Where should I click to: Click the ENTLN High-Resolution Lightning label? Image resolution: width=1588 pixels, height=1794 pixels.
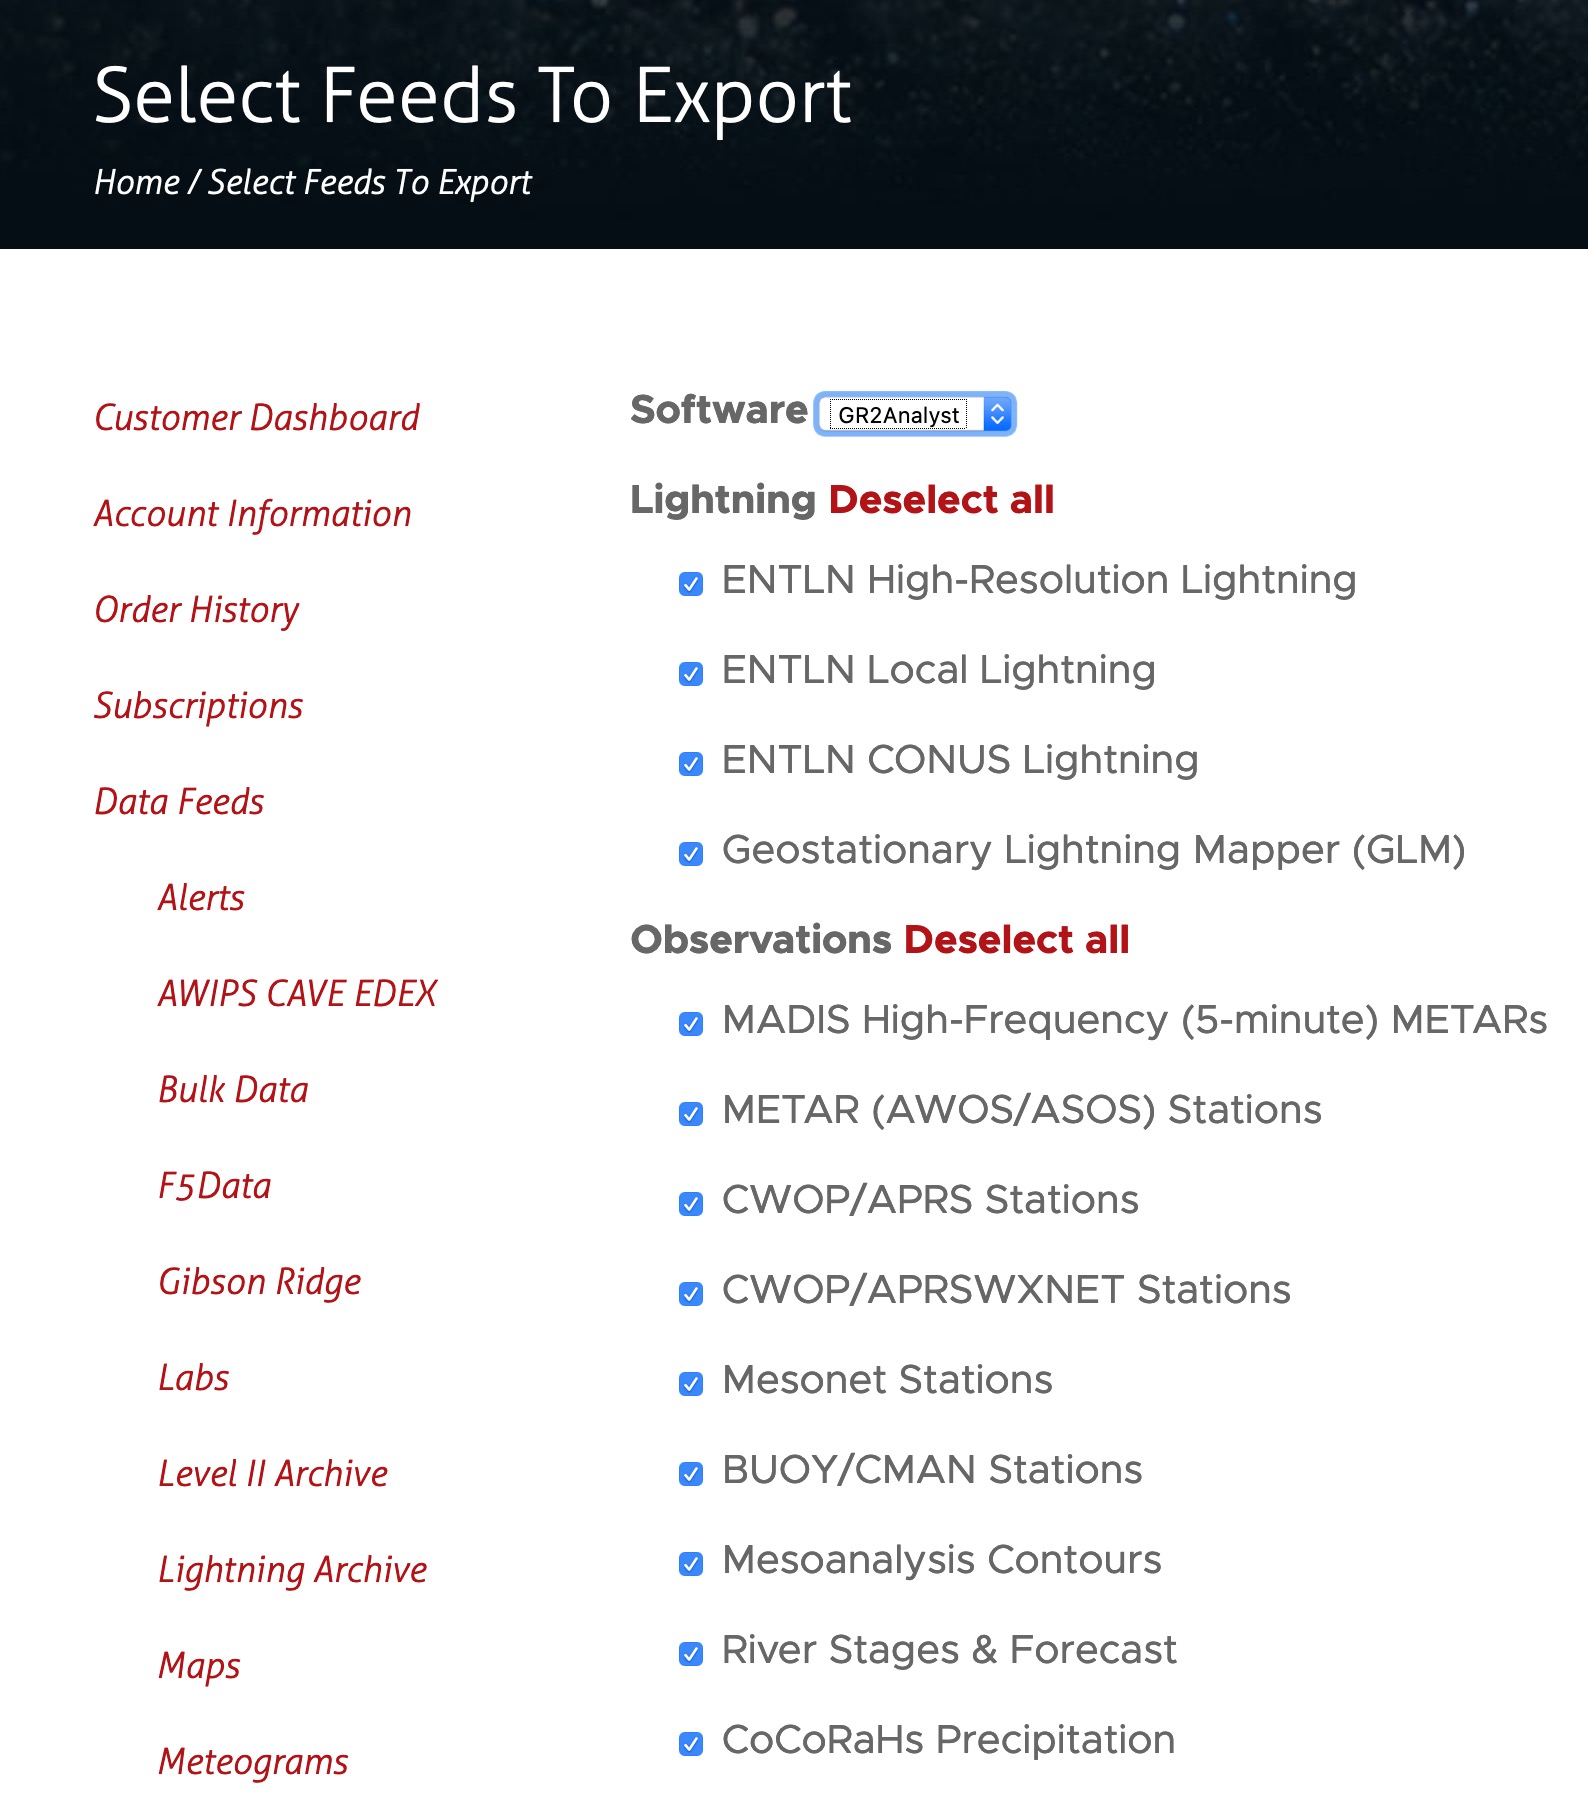[1039, 580]
